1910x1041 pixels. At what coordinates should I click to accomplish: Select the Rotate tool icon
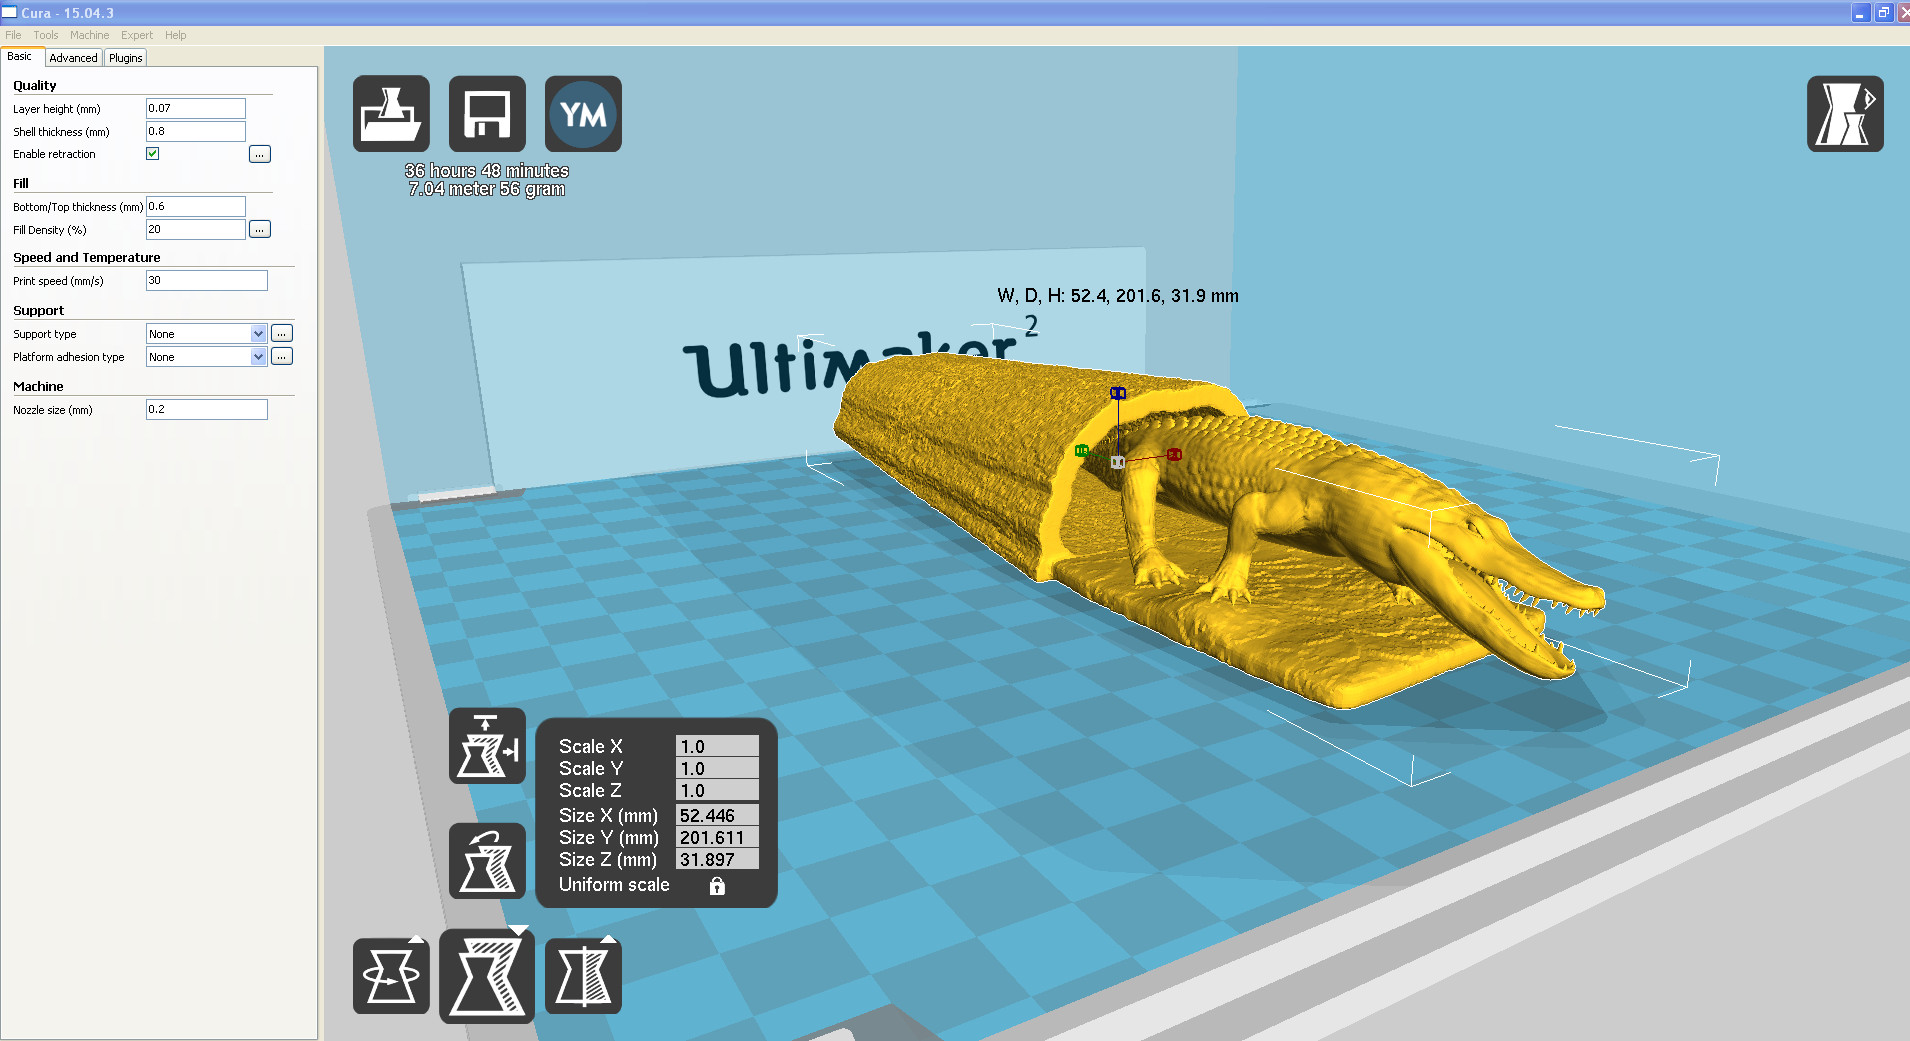click(391, 975)
